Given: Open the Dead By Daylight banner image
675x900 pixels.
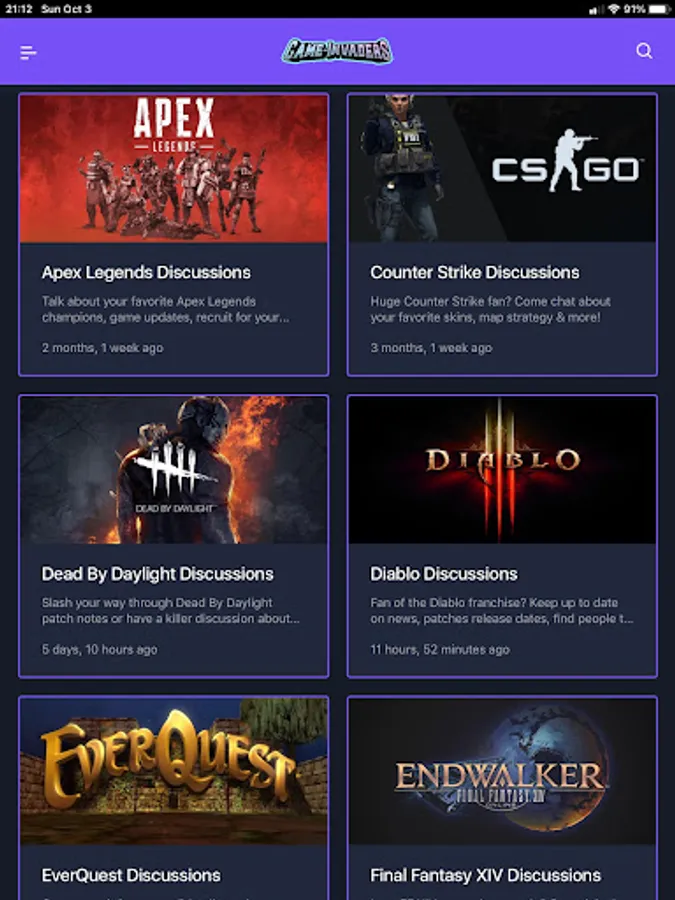Looking at the screenshot, I should point(174,470).
